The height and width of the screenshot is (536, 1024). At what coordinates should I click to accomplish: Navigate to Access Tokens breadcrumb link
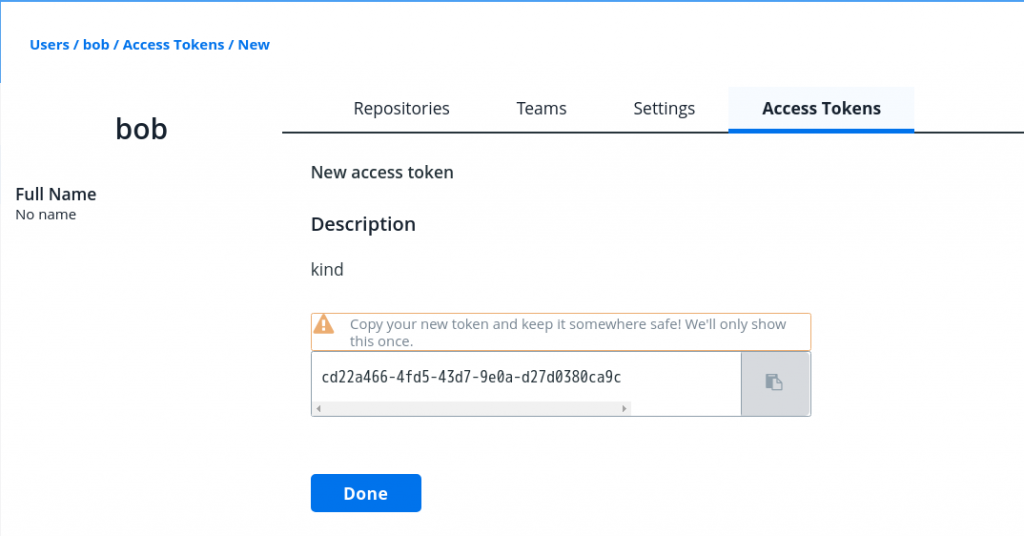pos(173,44)
